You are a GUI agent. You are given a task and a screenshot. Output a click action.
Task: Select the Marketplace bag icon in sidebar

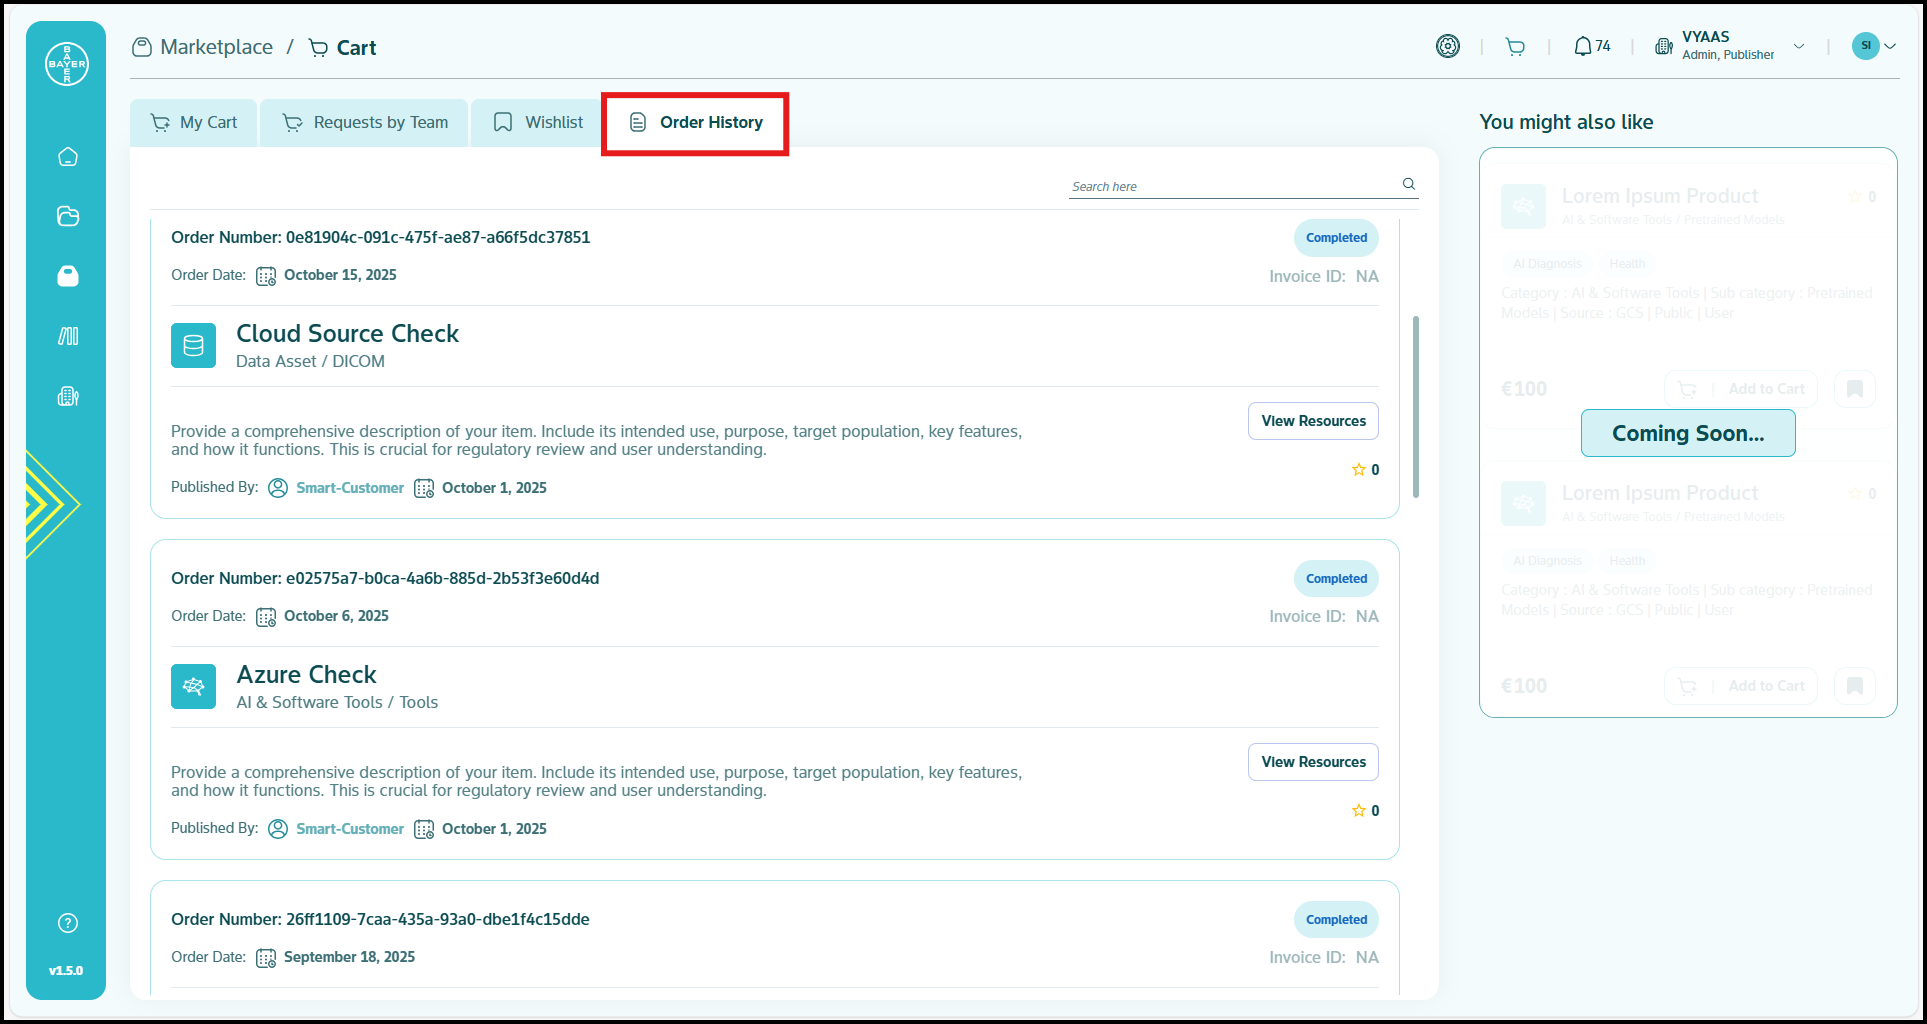point(68,276)
